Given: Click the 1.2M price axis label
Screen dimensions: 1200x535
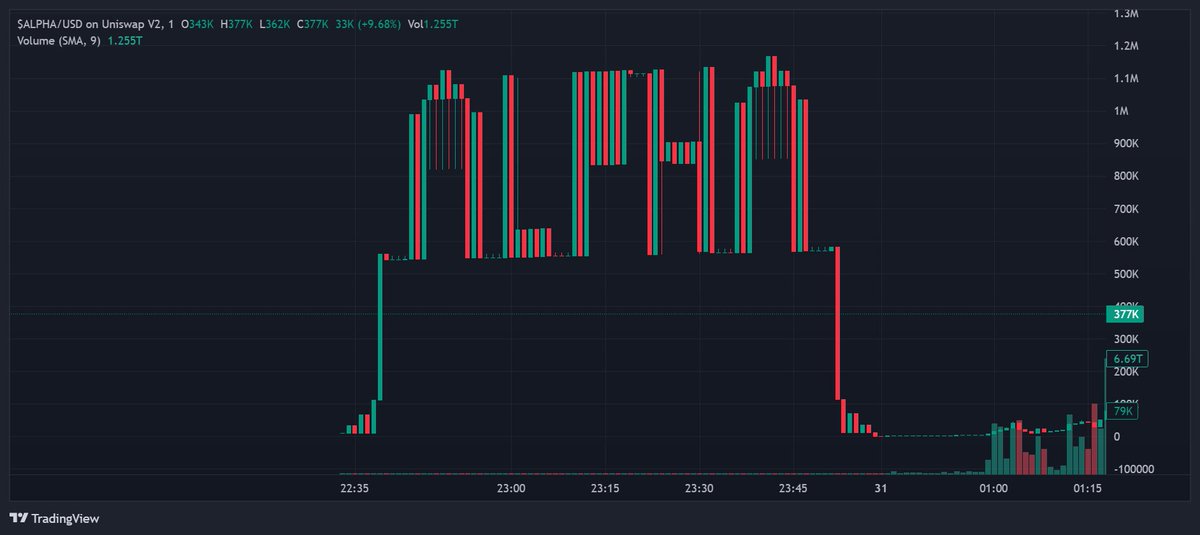Looking at the screenshot, I should 1125,46.
